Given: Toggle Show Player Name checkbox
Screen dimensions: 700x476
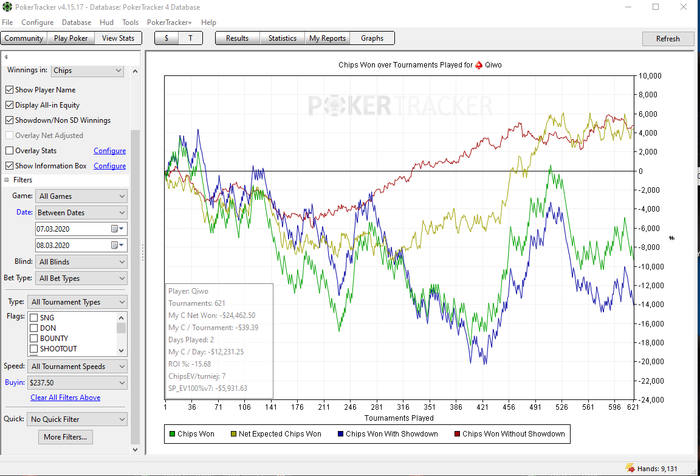Looking at the screenshot, I should pyautogui.click(x=9, y=90).
